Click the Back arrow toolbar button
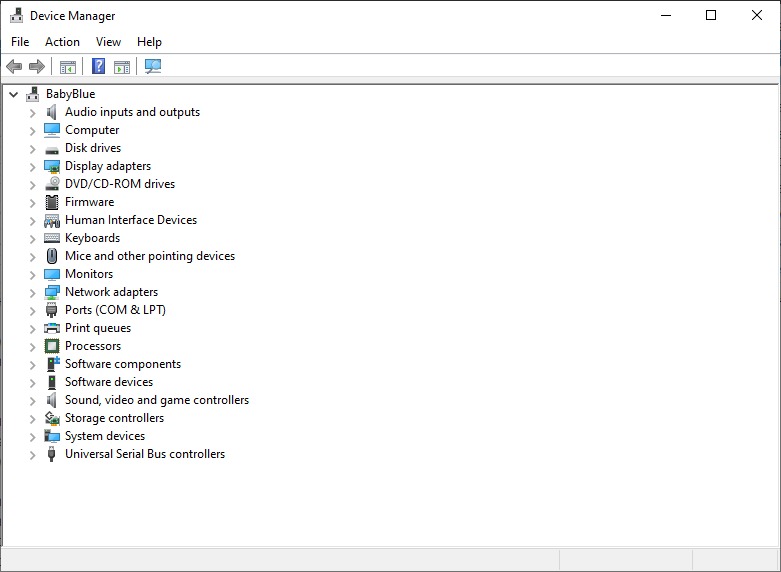The height and width of the screenshot is (572, 781). click(14, 67)
